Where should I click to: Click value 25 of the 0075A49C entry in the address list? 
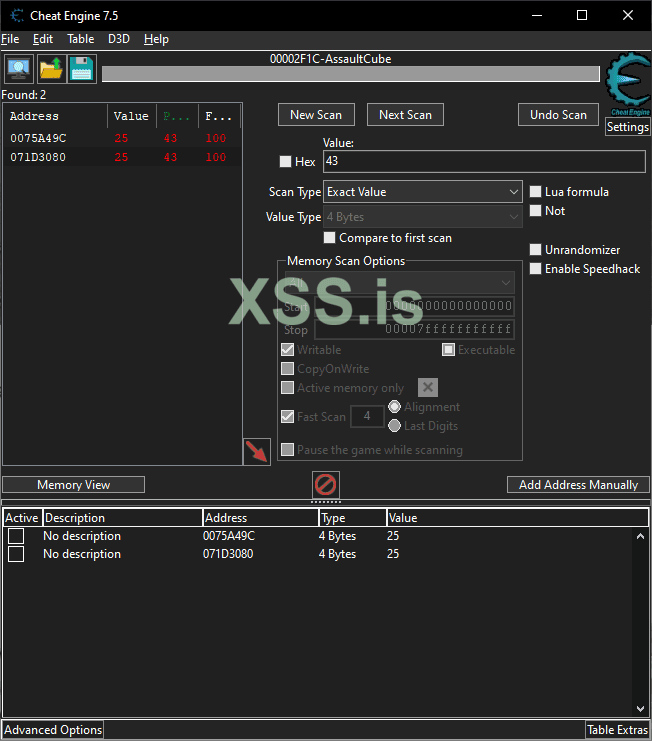[393, 536]
